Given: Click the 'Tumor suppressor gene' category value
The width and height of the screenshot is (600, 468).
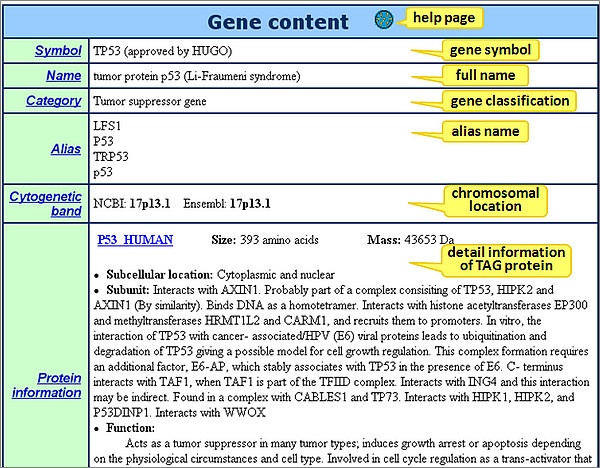Looking at the screenshot, I should tap(150, 101).
